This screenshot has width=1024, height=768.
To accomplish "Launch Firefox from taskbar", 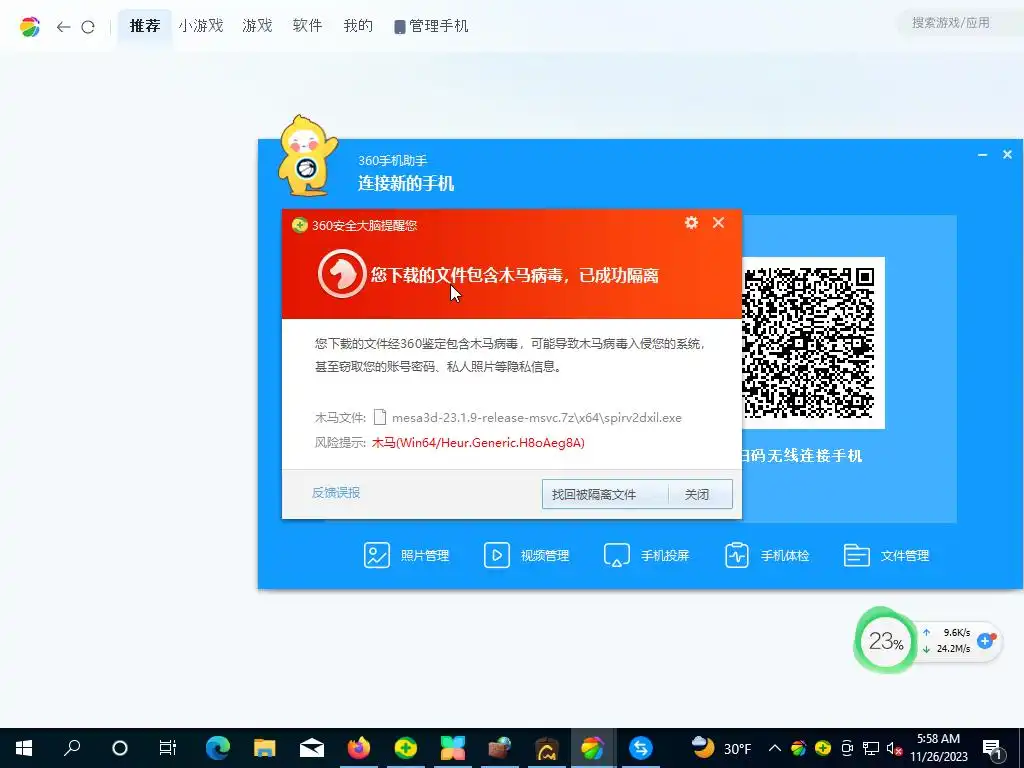I will point(359,748).
